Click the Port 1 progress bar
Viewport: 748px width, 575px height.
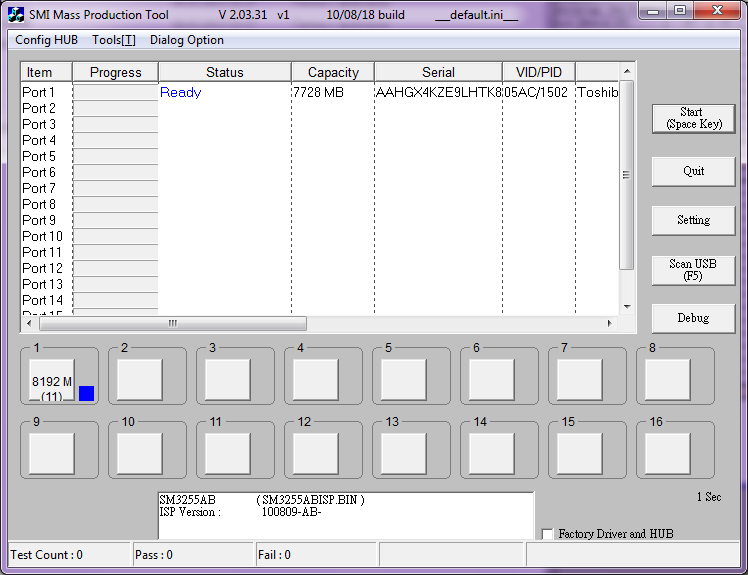pos(115,92)
